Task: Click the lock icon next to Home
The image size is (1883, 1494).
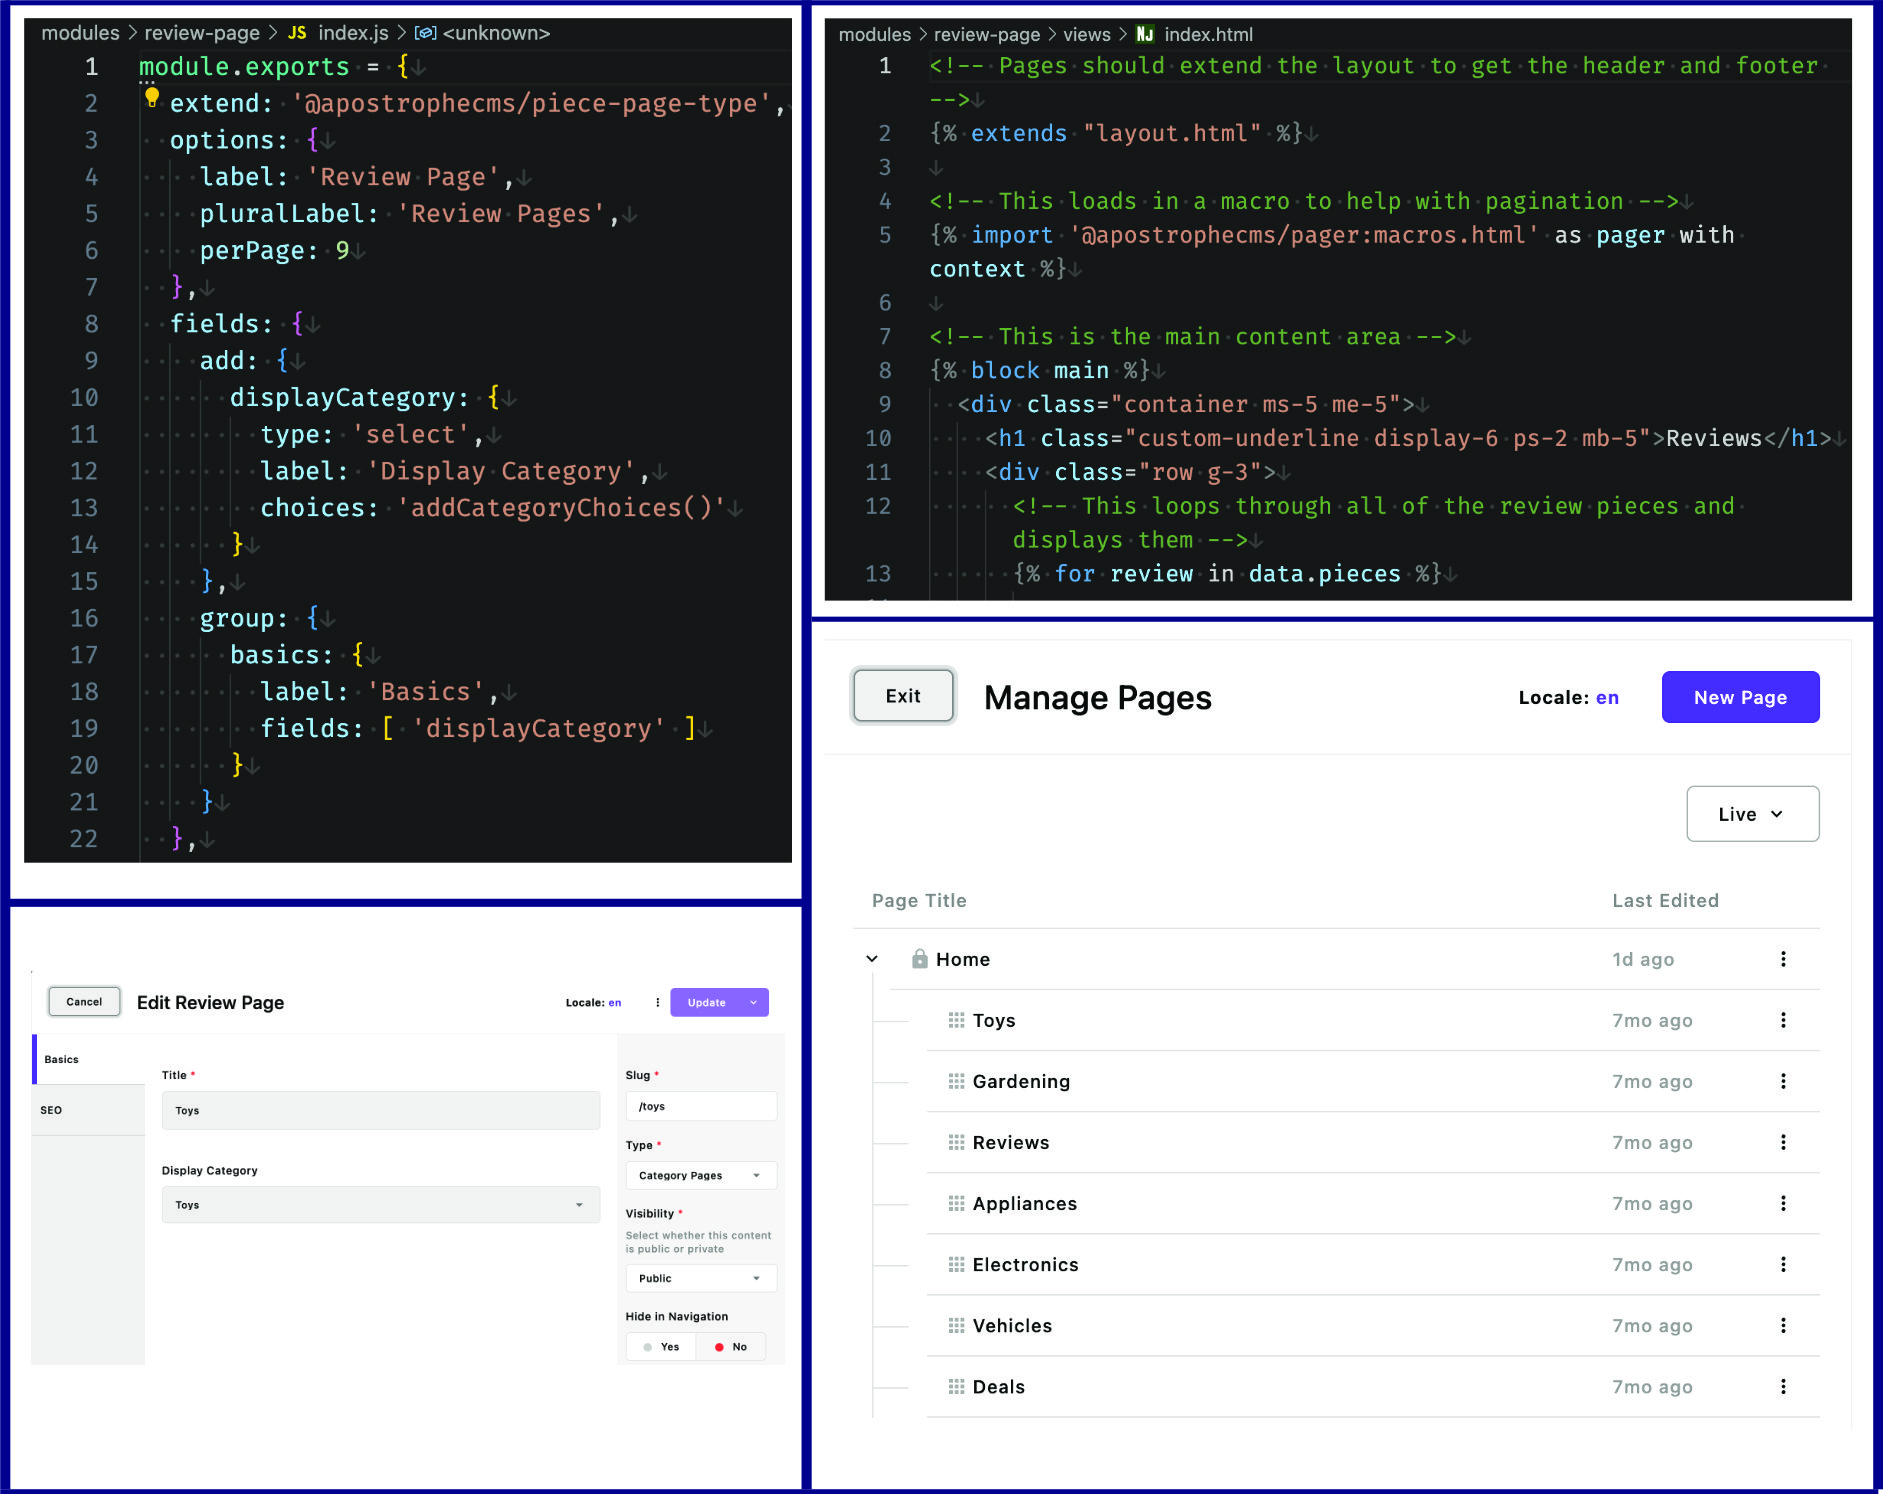Action: [x=919, y=958]
